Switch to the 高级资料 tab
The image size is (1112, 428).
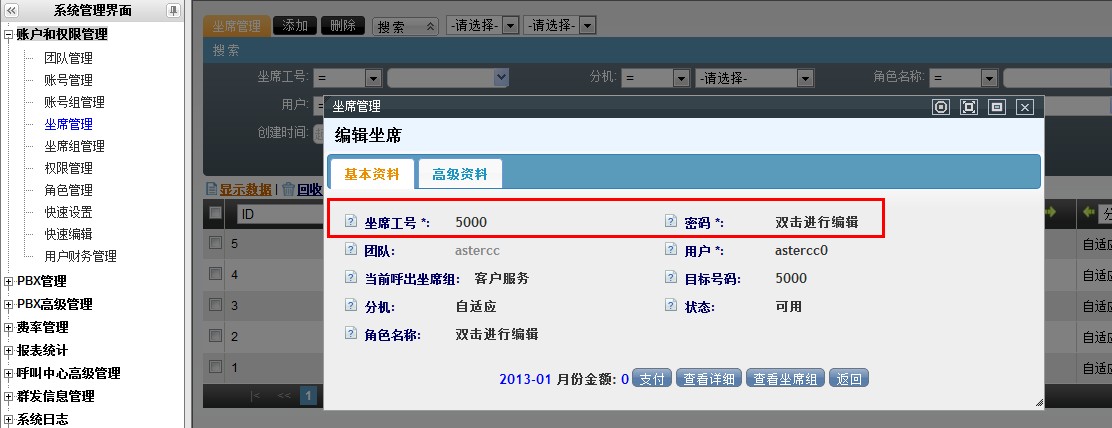pos(460,174)
